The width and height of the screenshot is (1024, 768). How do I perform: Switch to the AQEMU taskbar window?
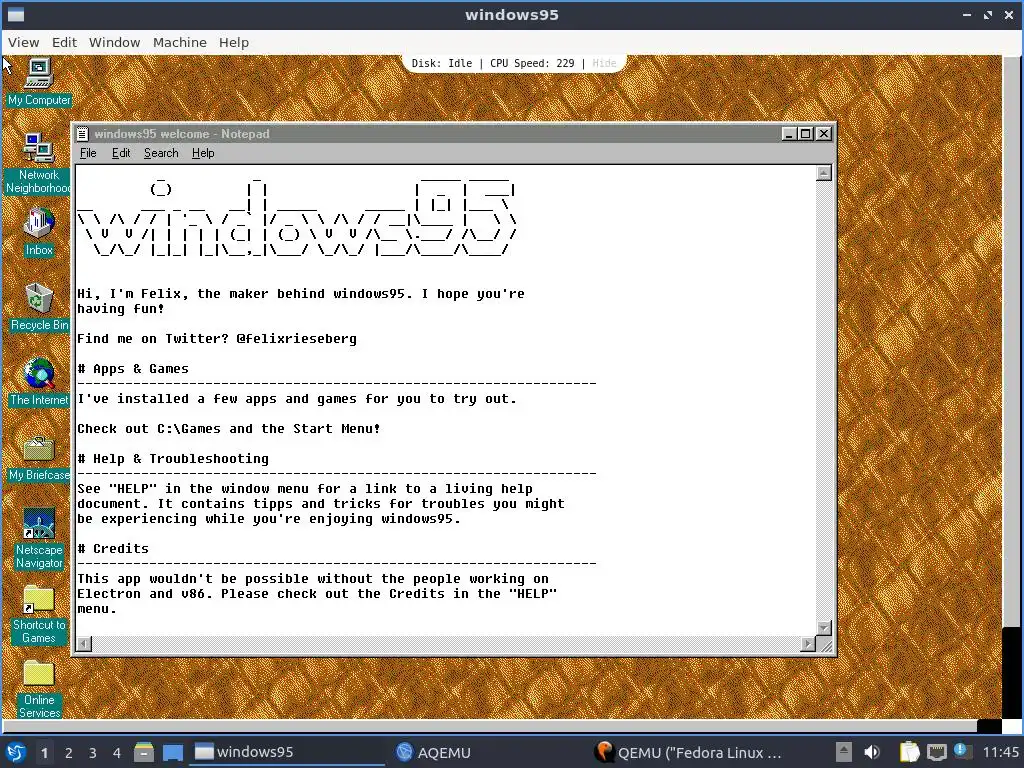434,752
